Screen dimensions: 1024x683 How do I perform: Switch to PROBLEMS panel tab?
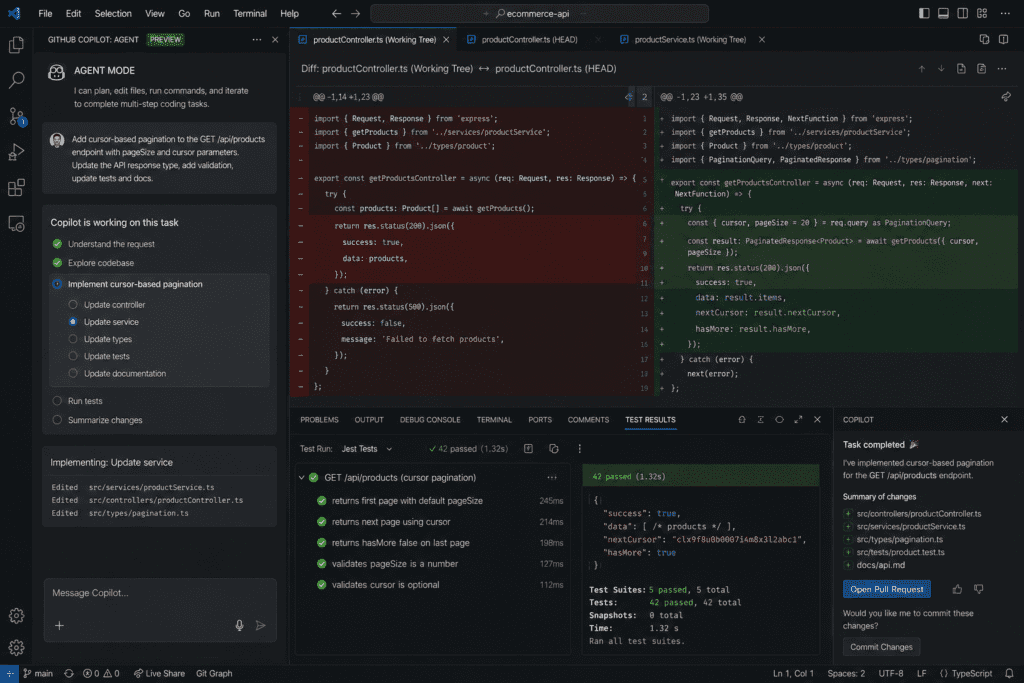click(319, 420)
